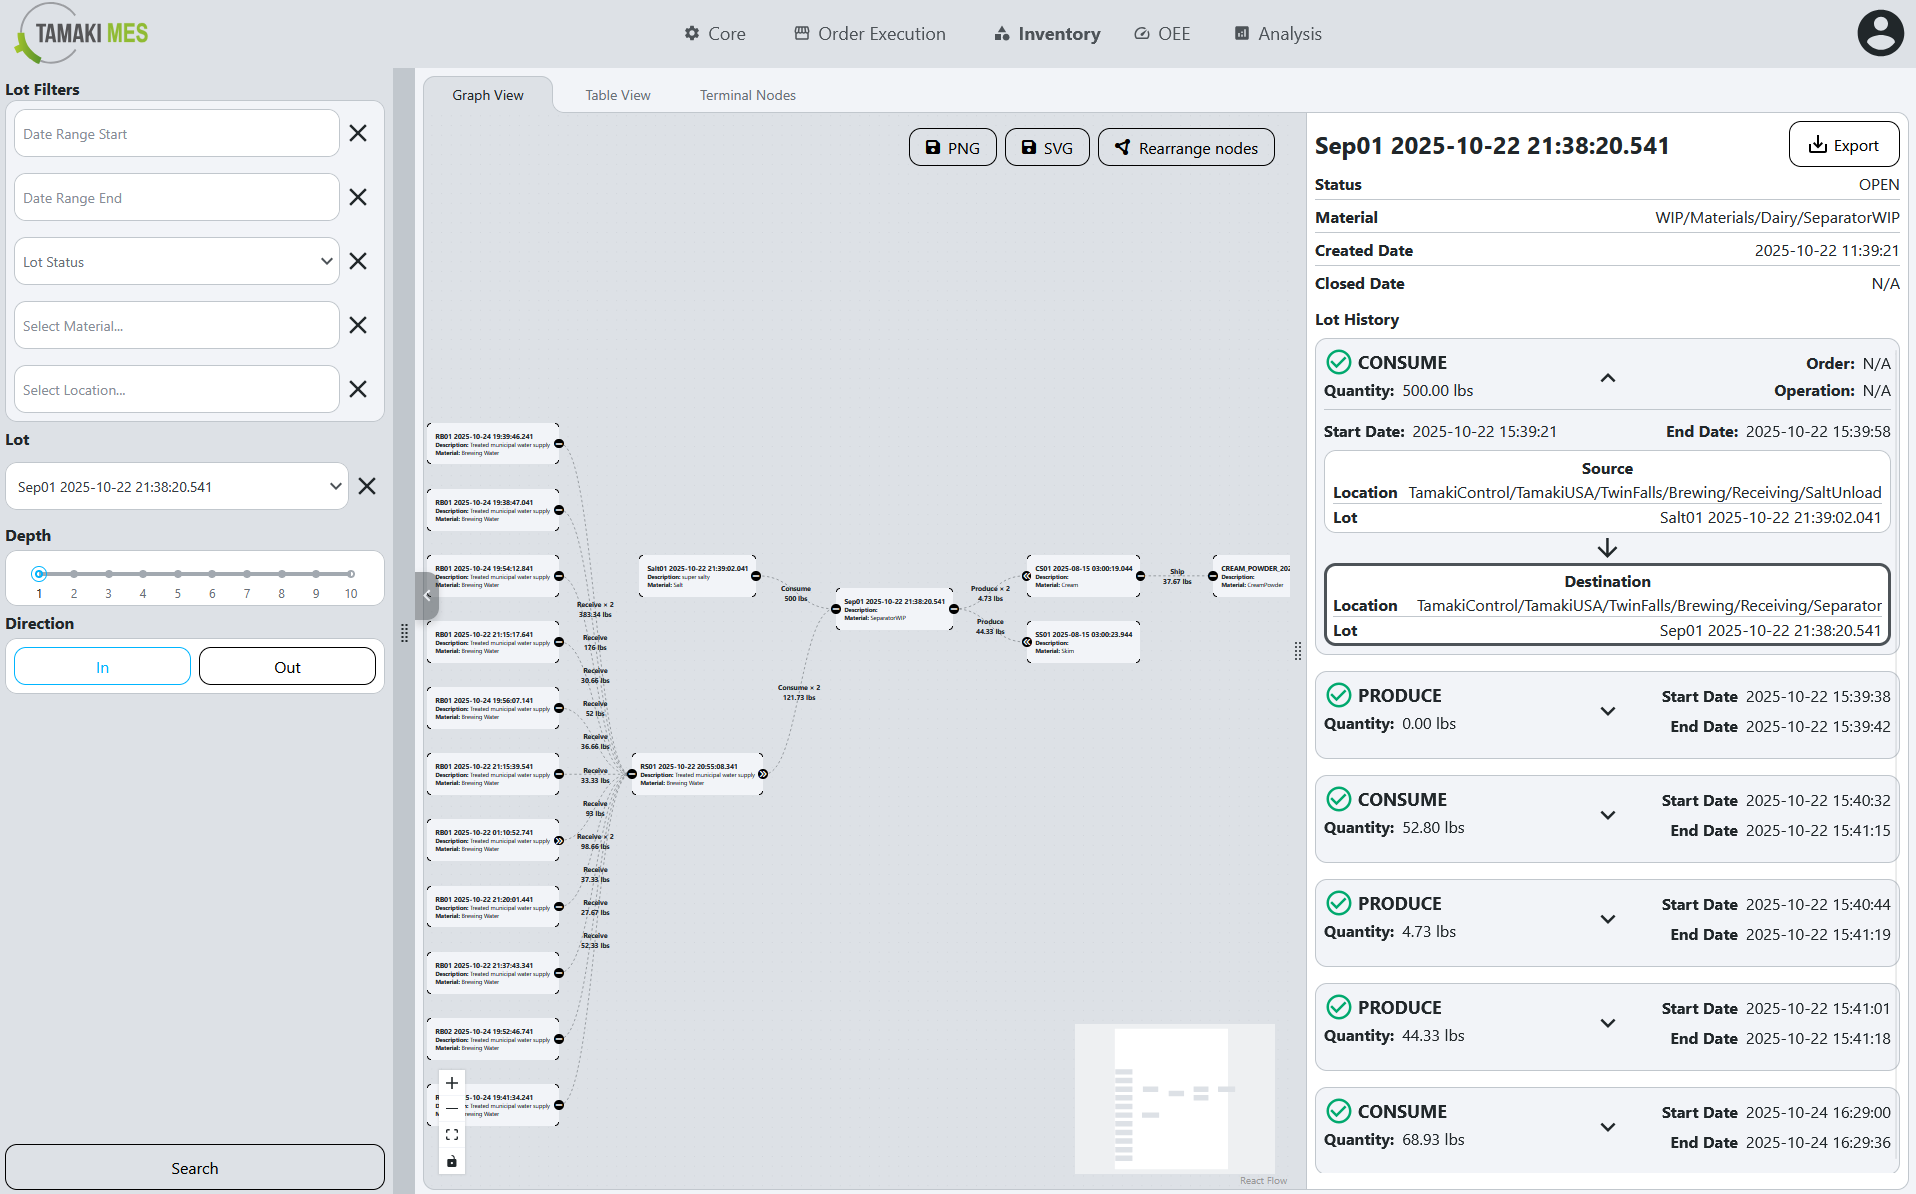Clear the Select Location filter
Screen dimensions: 1916x1194
click(358, 389)
